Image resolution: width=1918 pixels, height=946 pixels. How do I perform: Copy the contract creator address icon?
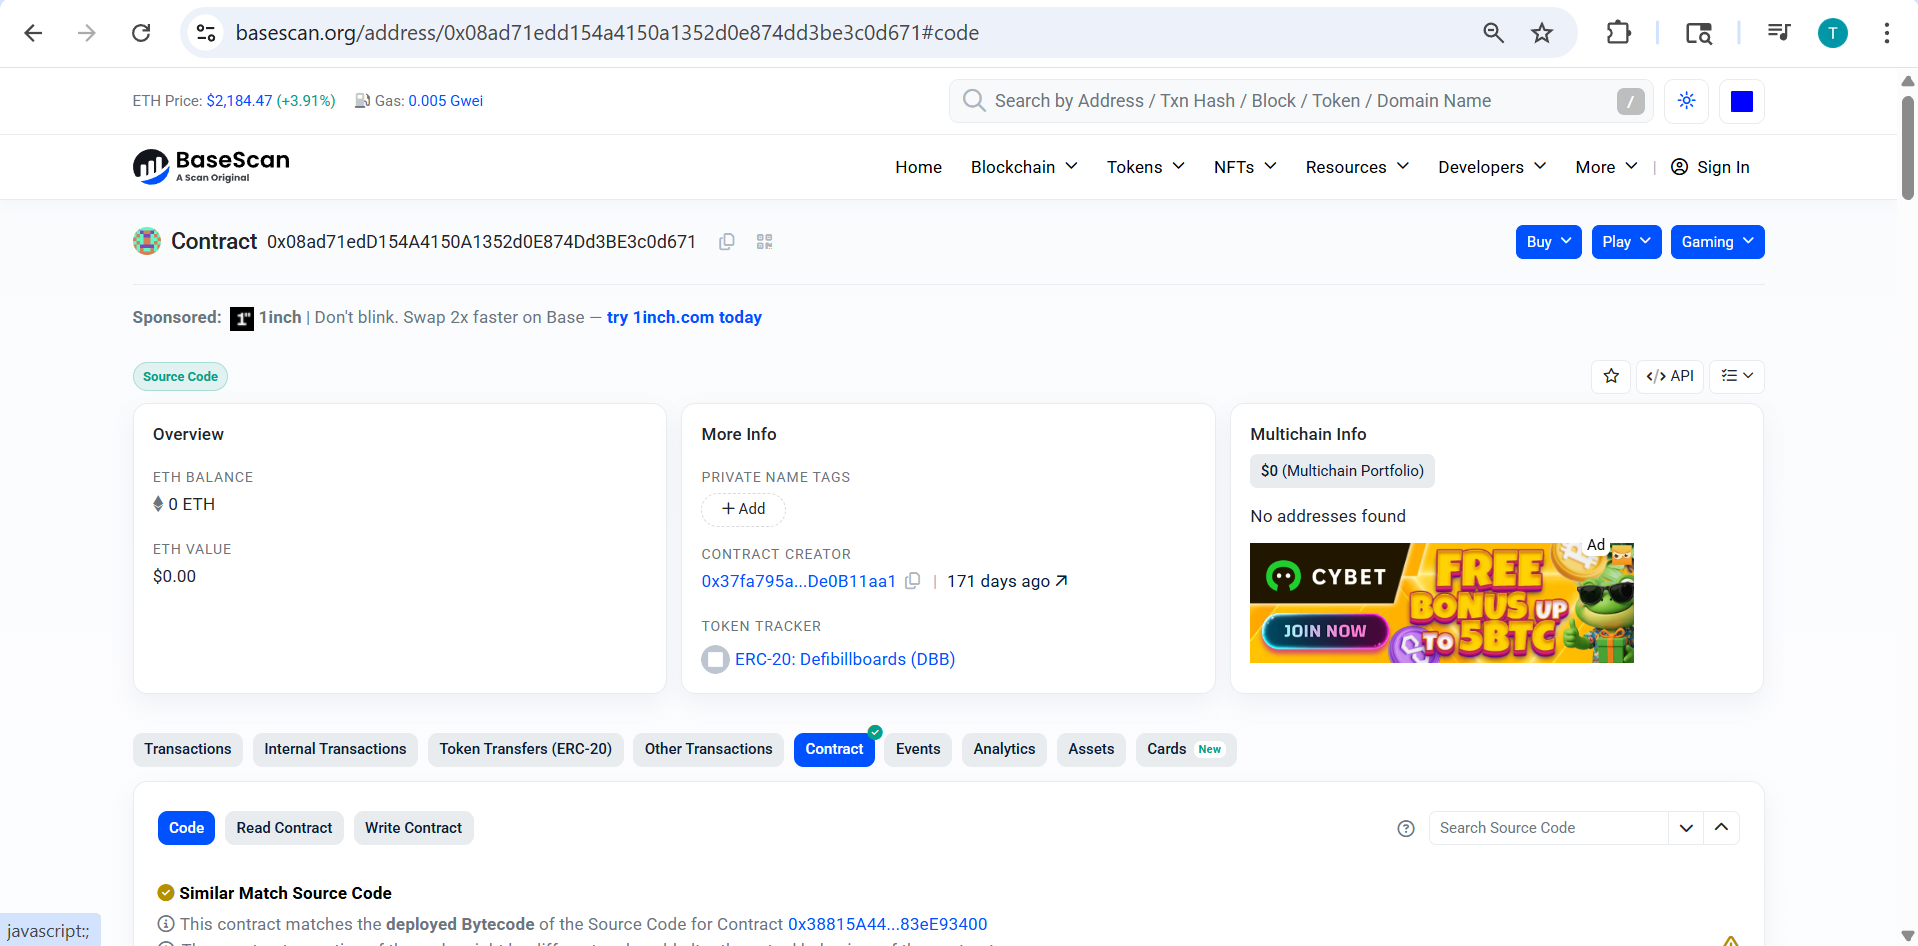(x=913, y=581)
